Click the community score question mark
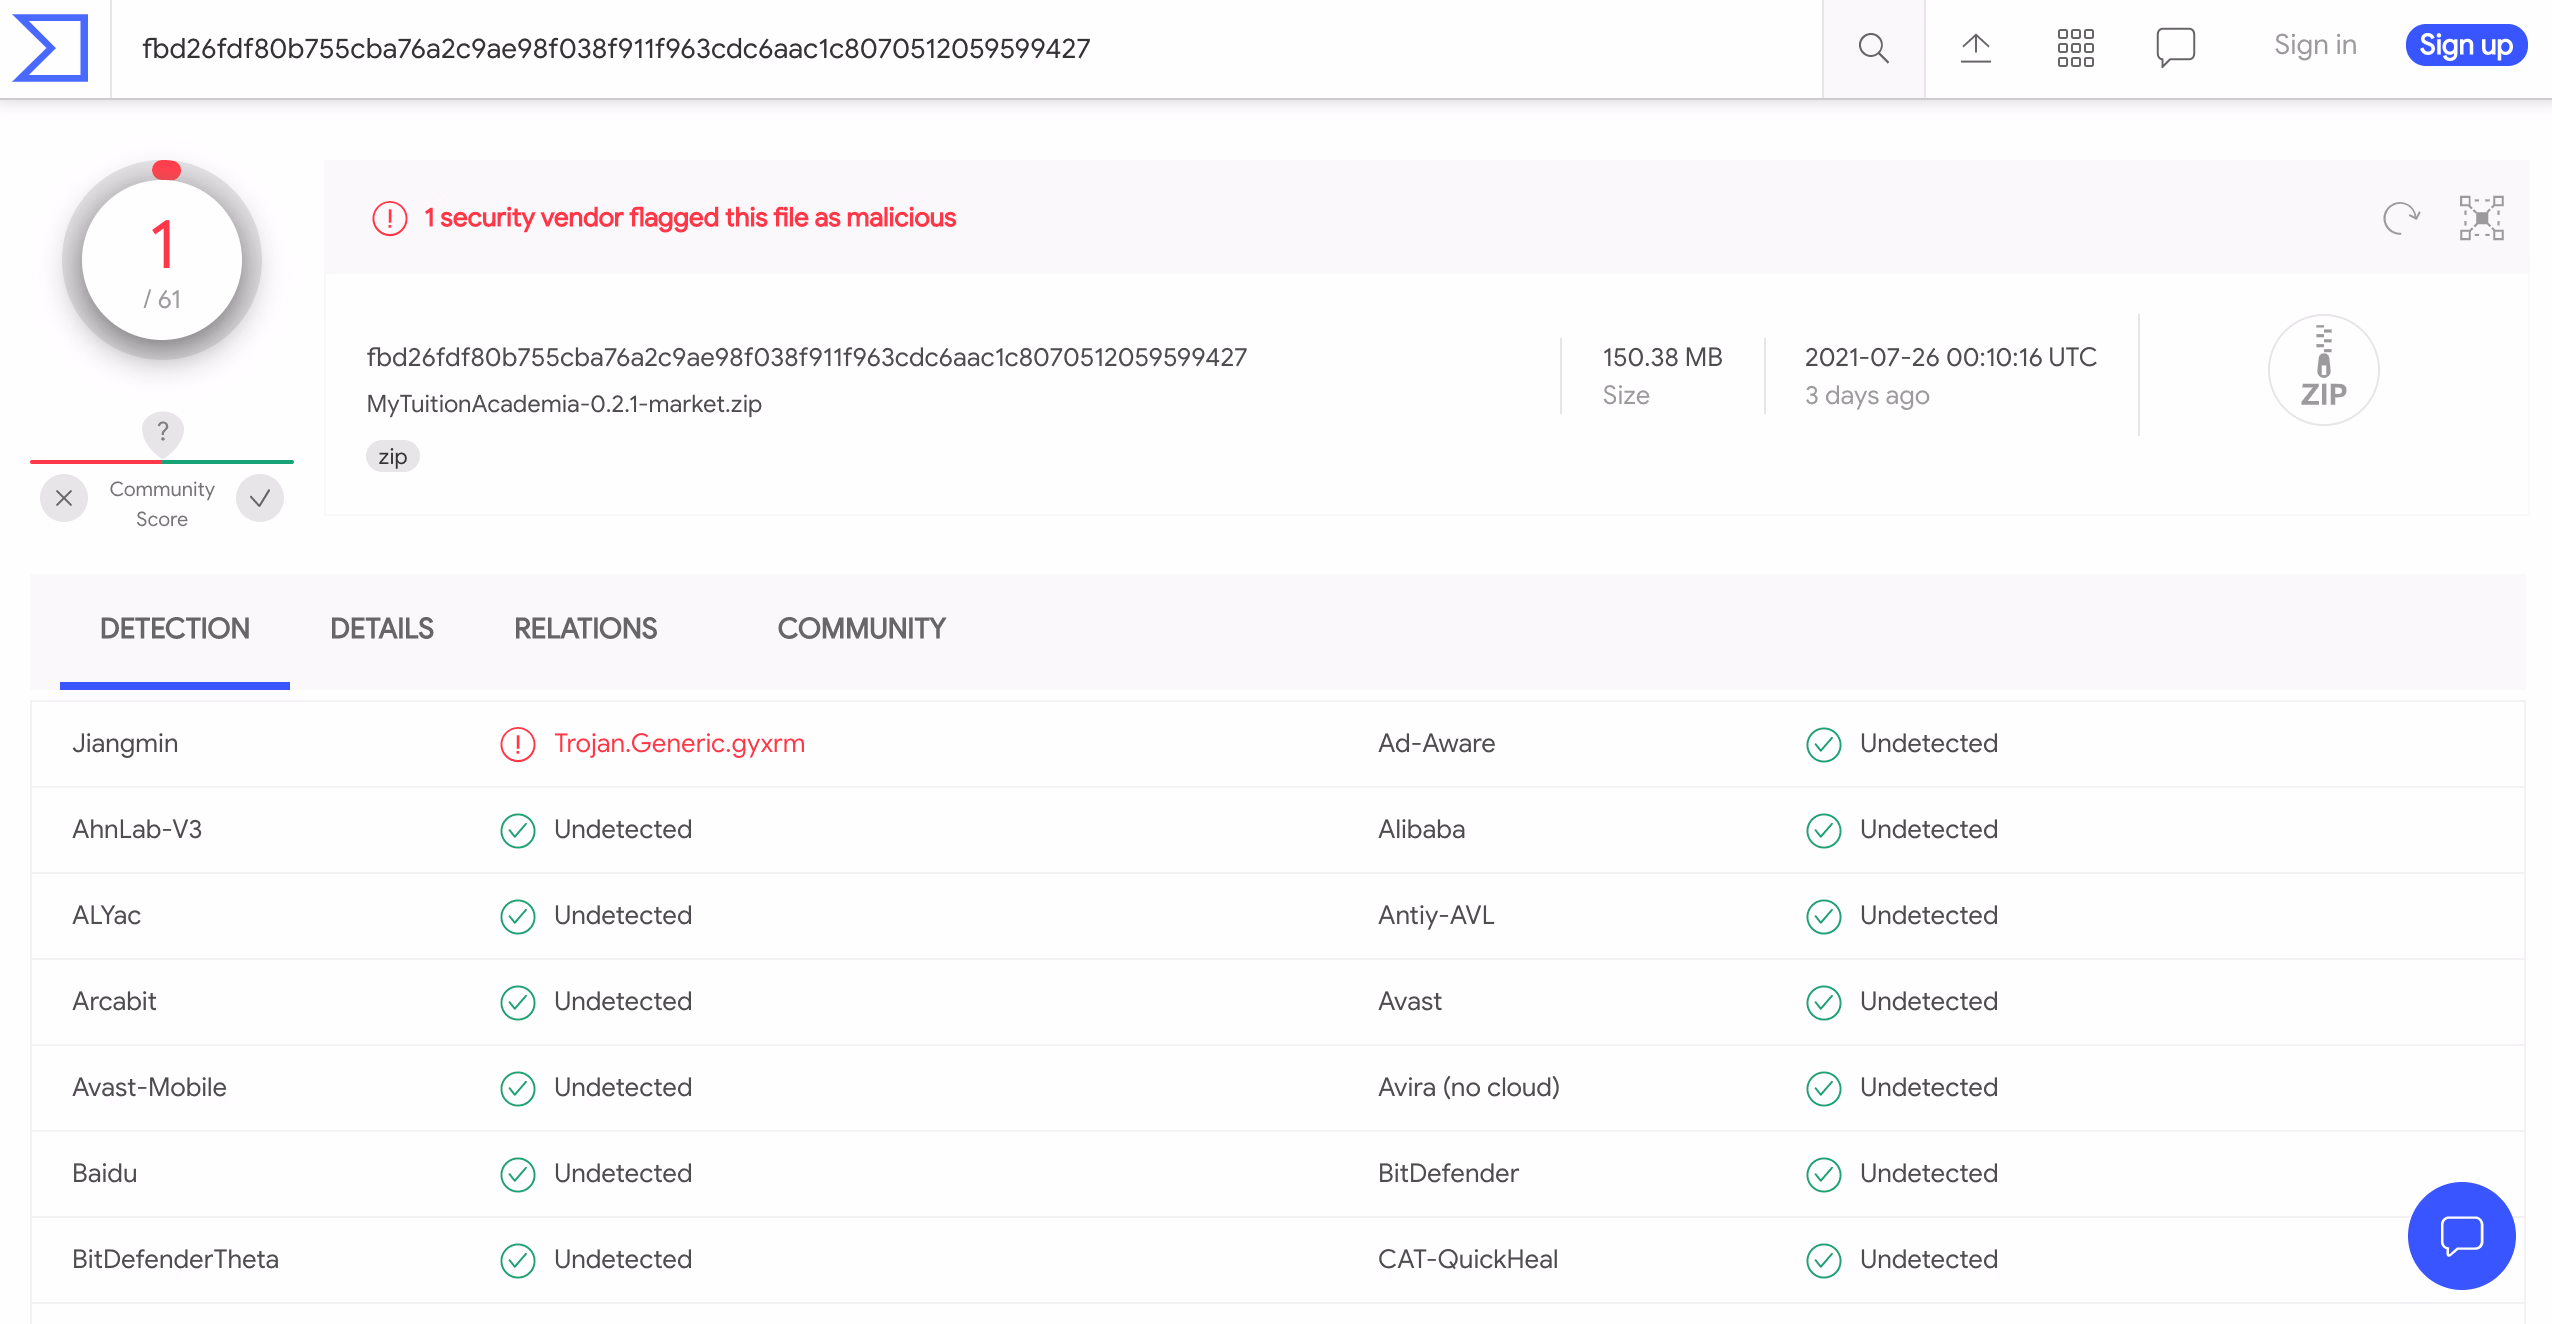Screen dimensions: 2552x1324 [x=162, y=432]
